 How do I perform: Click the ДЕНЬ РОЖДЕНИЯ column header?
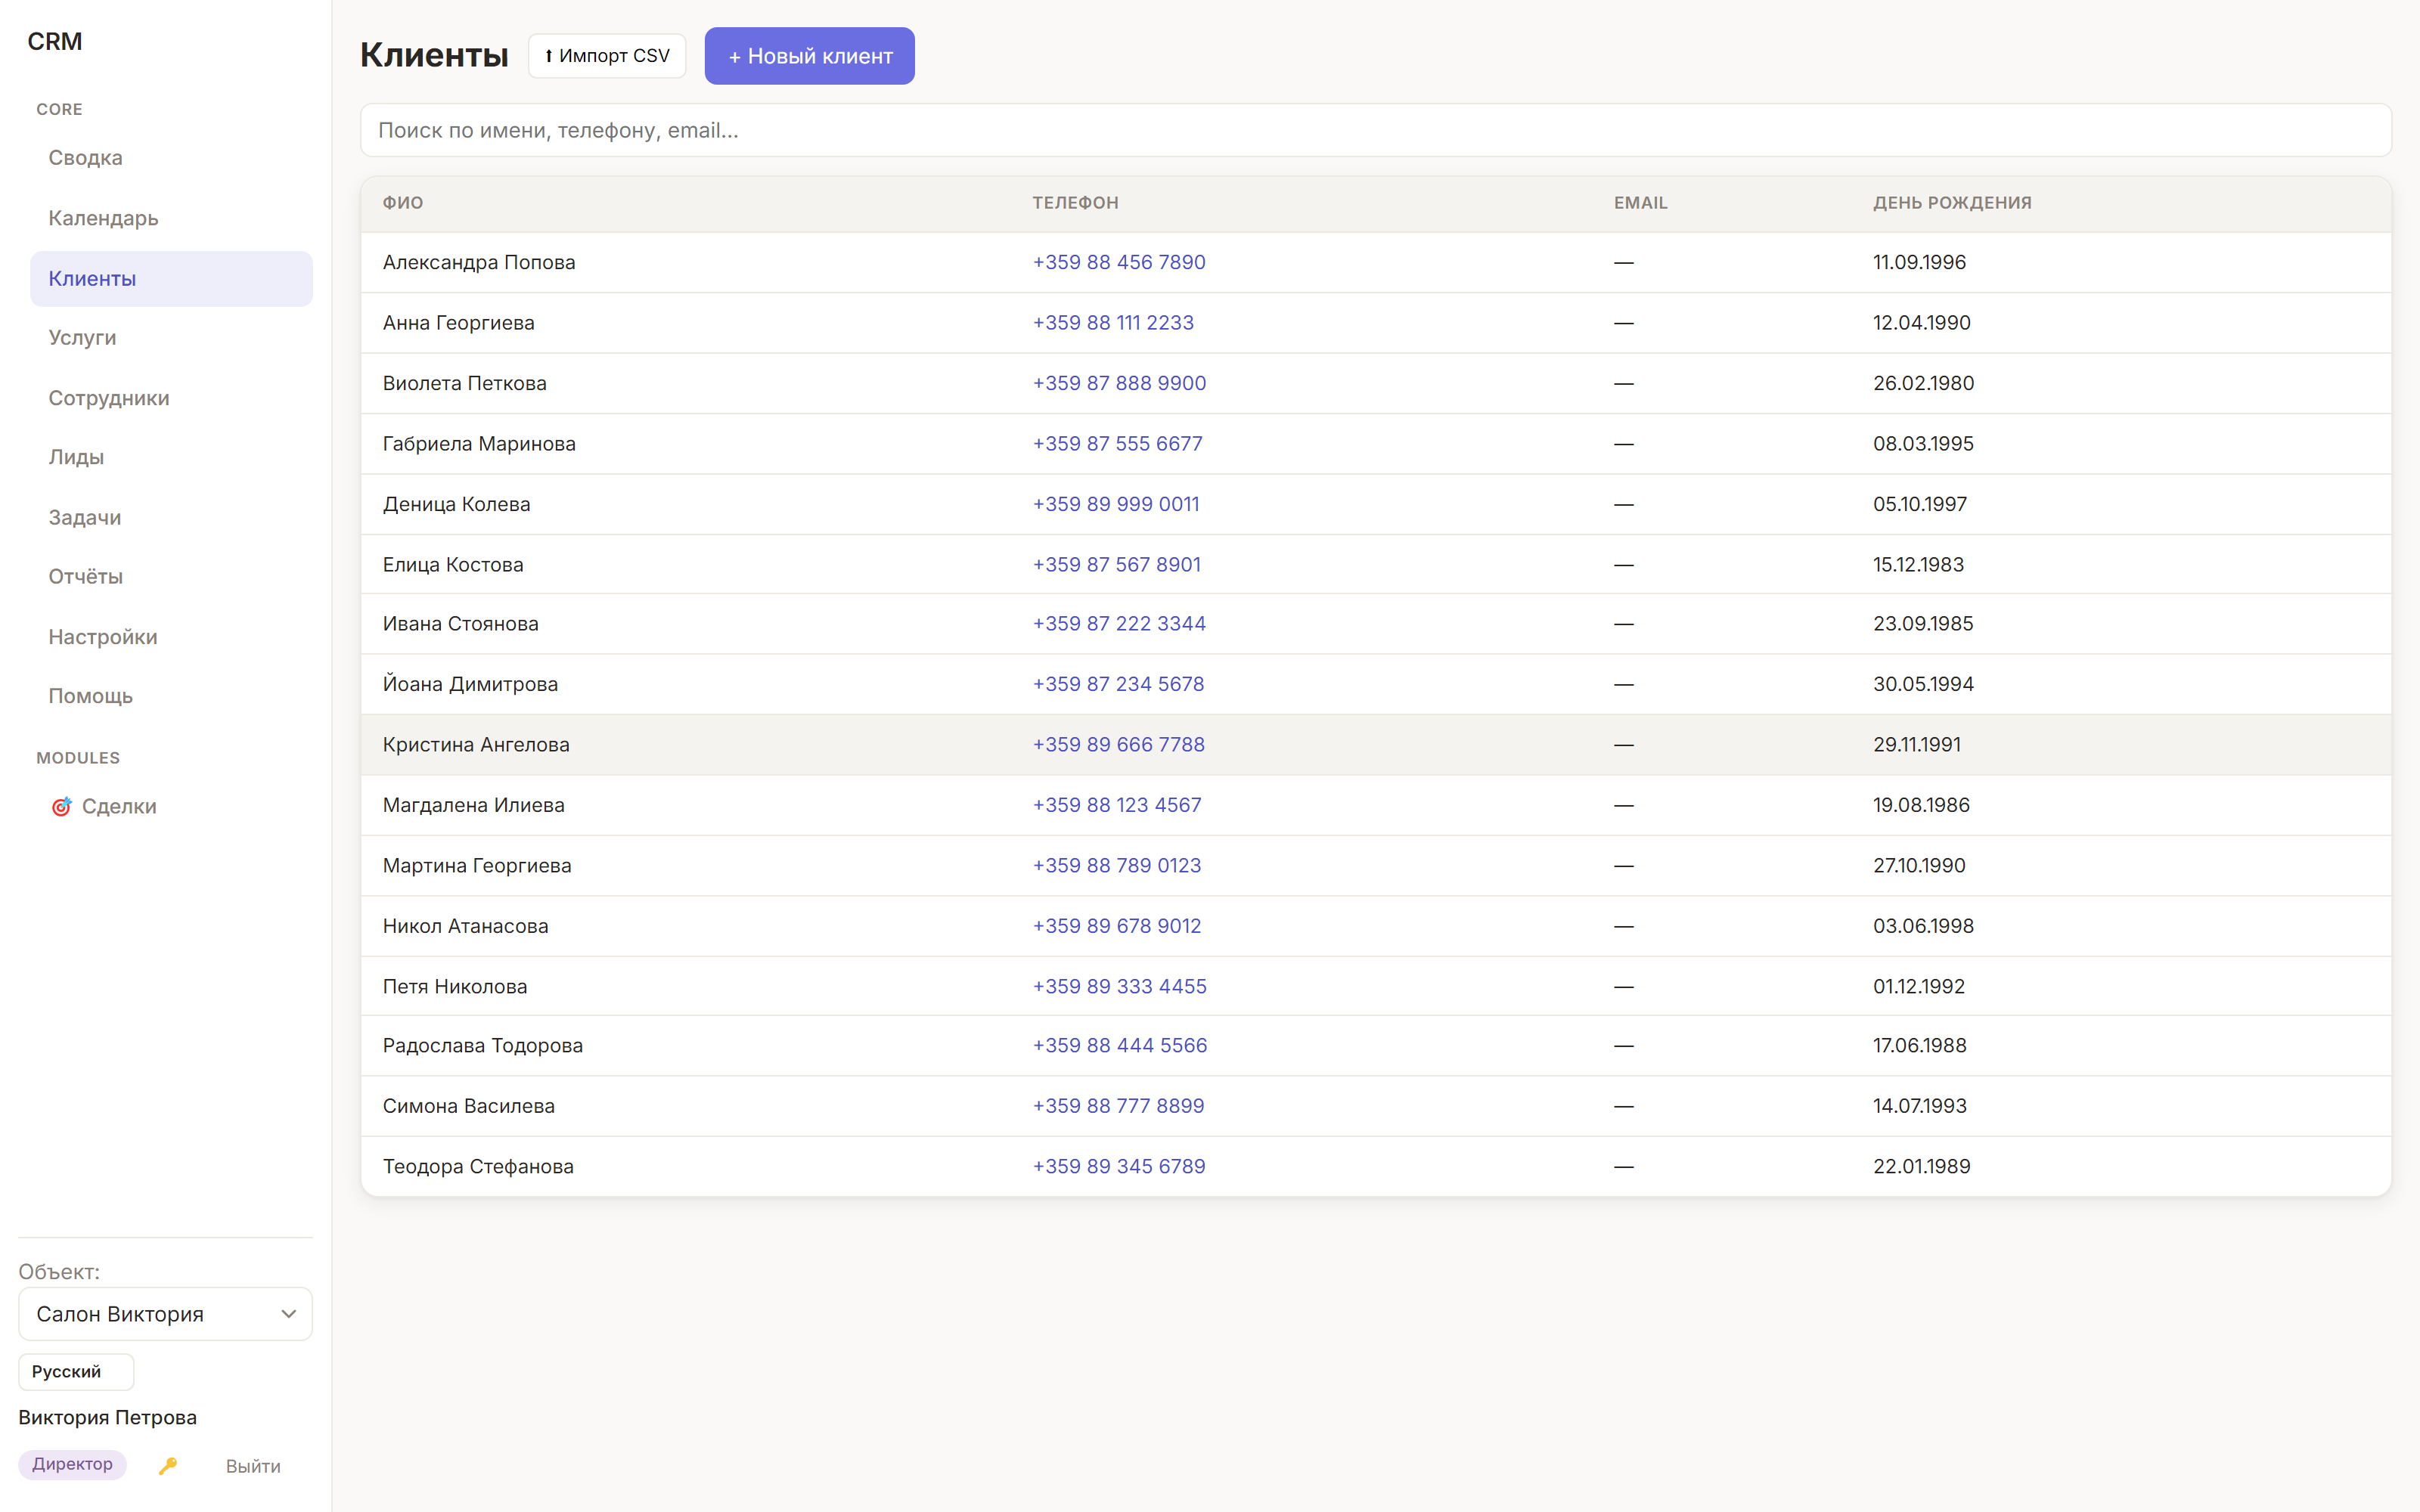tap(1952, 203)
